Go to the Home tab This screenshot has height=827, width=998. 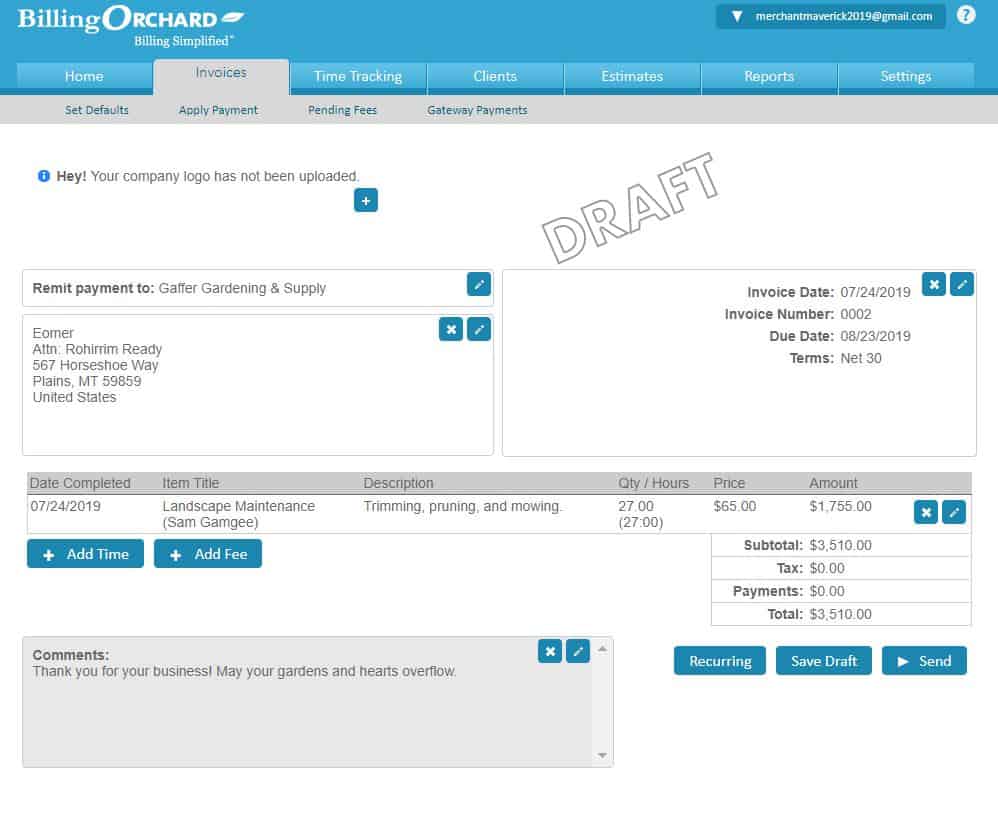tap(84, 76)
